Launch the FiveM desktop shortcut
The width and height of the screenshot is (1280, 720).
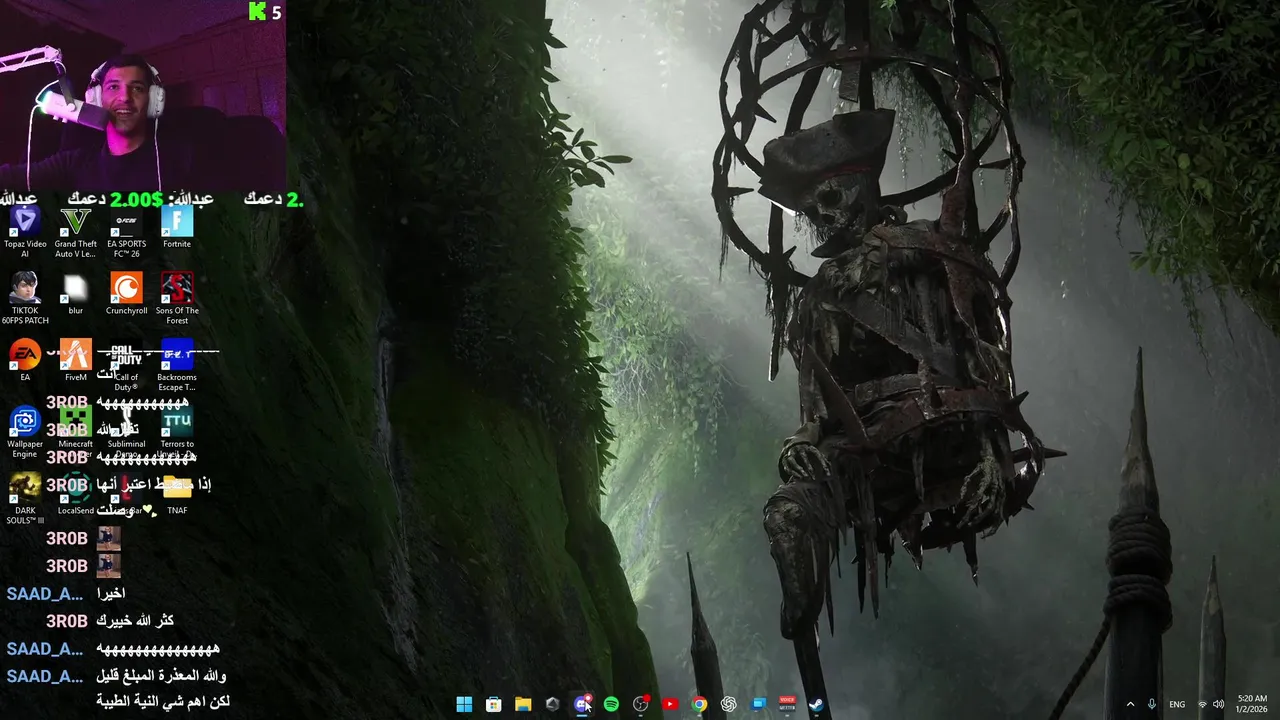click(76, 361)
